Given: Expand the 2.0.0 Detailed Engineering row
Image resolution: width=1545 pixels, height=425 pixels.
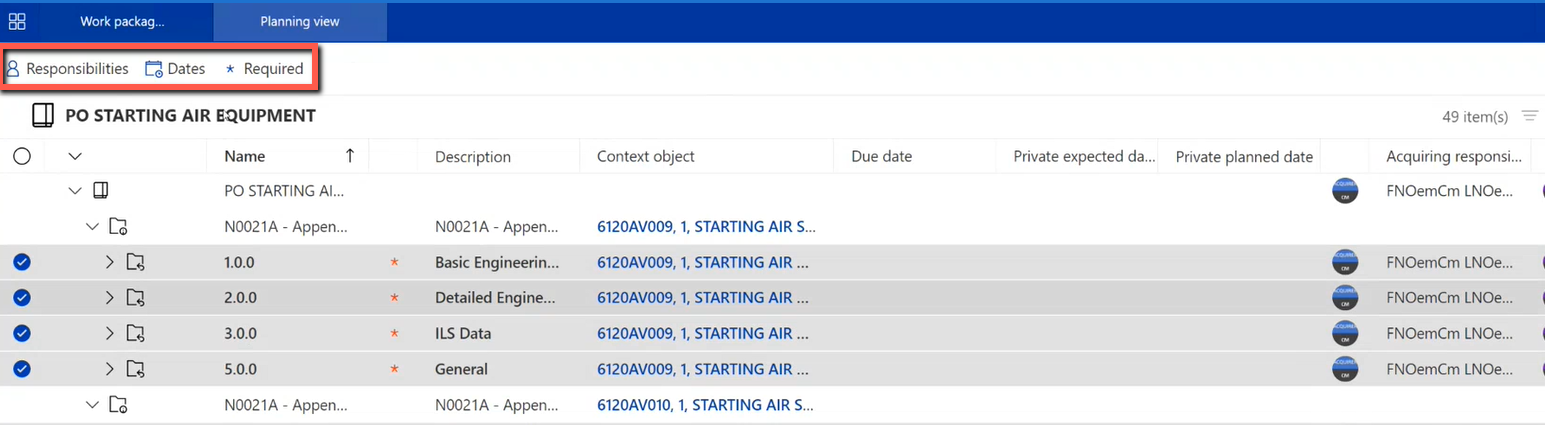Looking at the screenshot, I should [110, 298].
